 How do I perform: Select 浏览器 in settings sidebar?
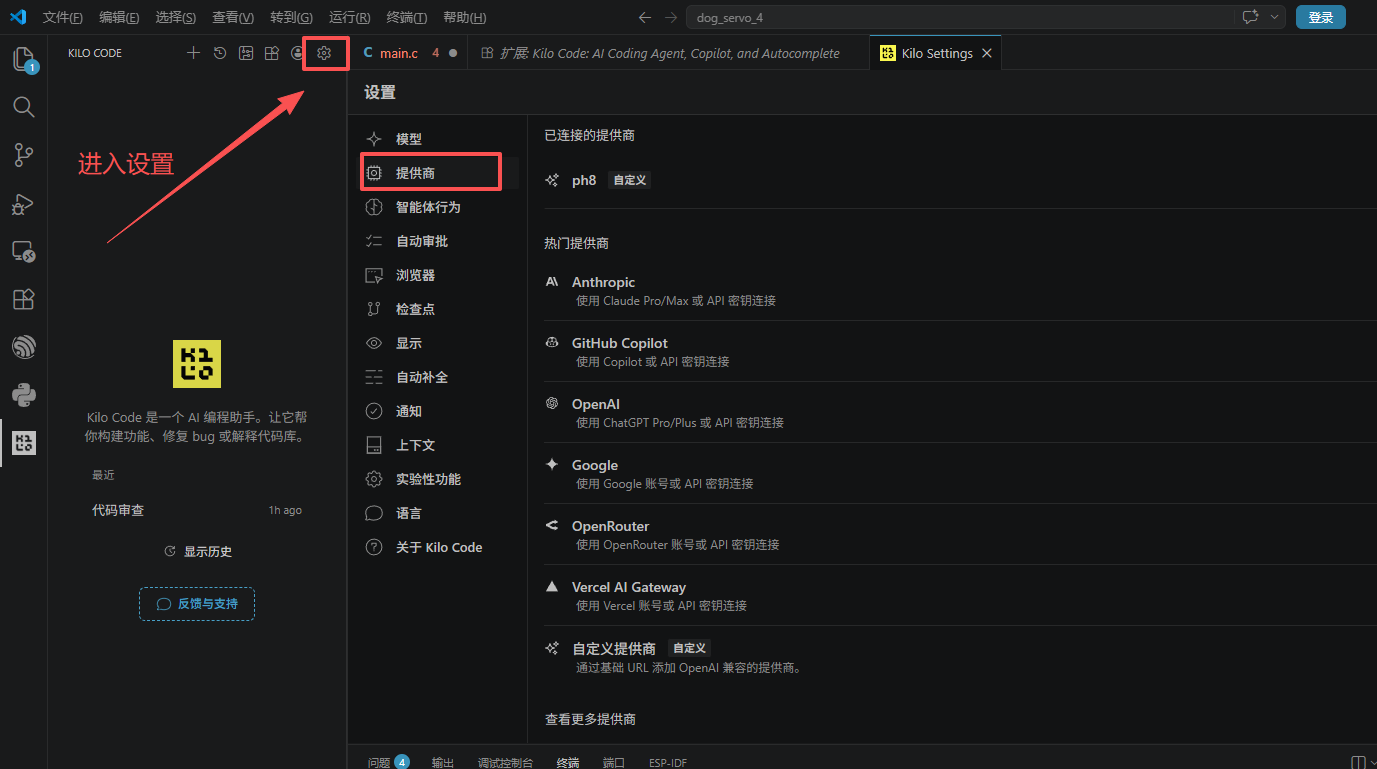(440, 275)
